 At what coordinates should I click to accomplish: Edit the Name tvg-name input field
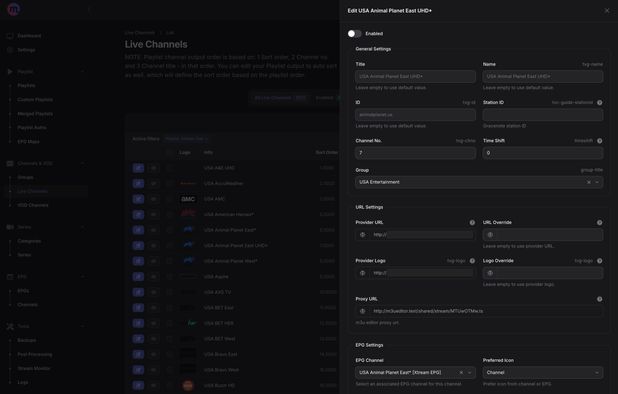tap(542, 76)
